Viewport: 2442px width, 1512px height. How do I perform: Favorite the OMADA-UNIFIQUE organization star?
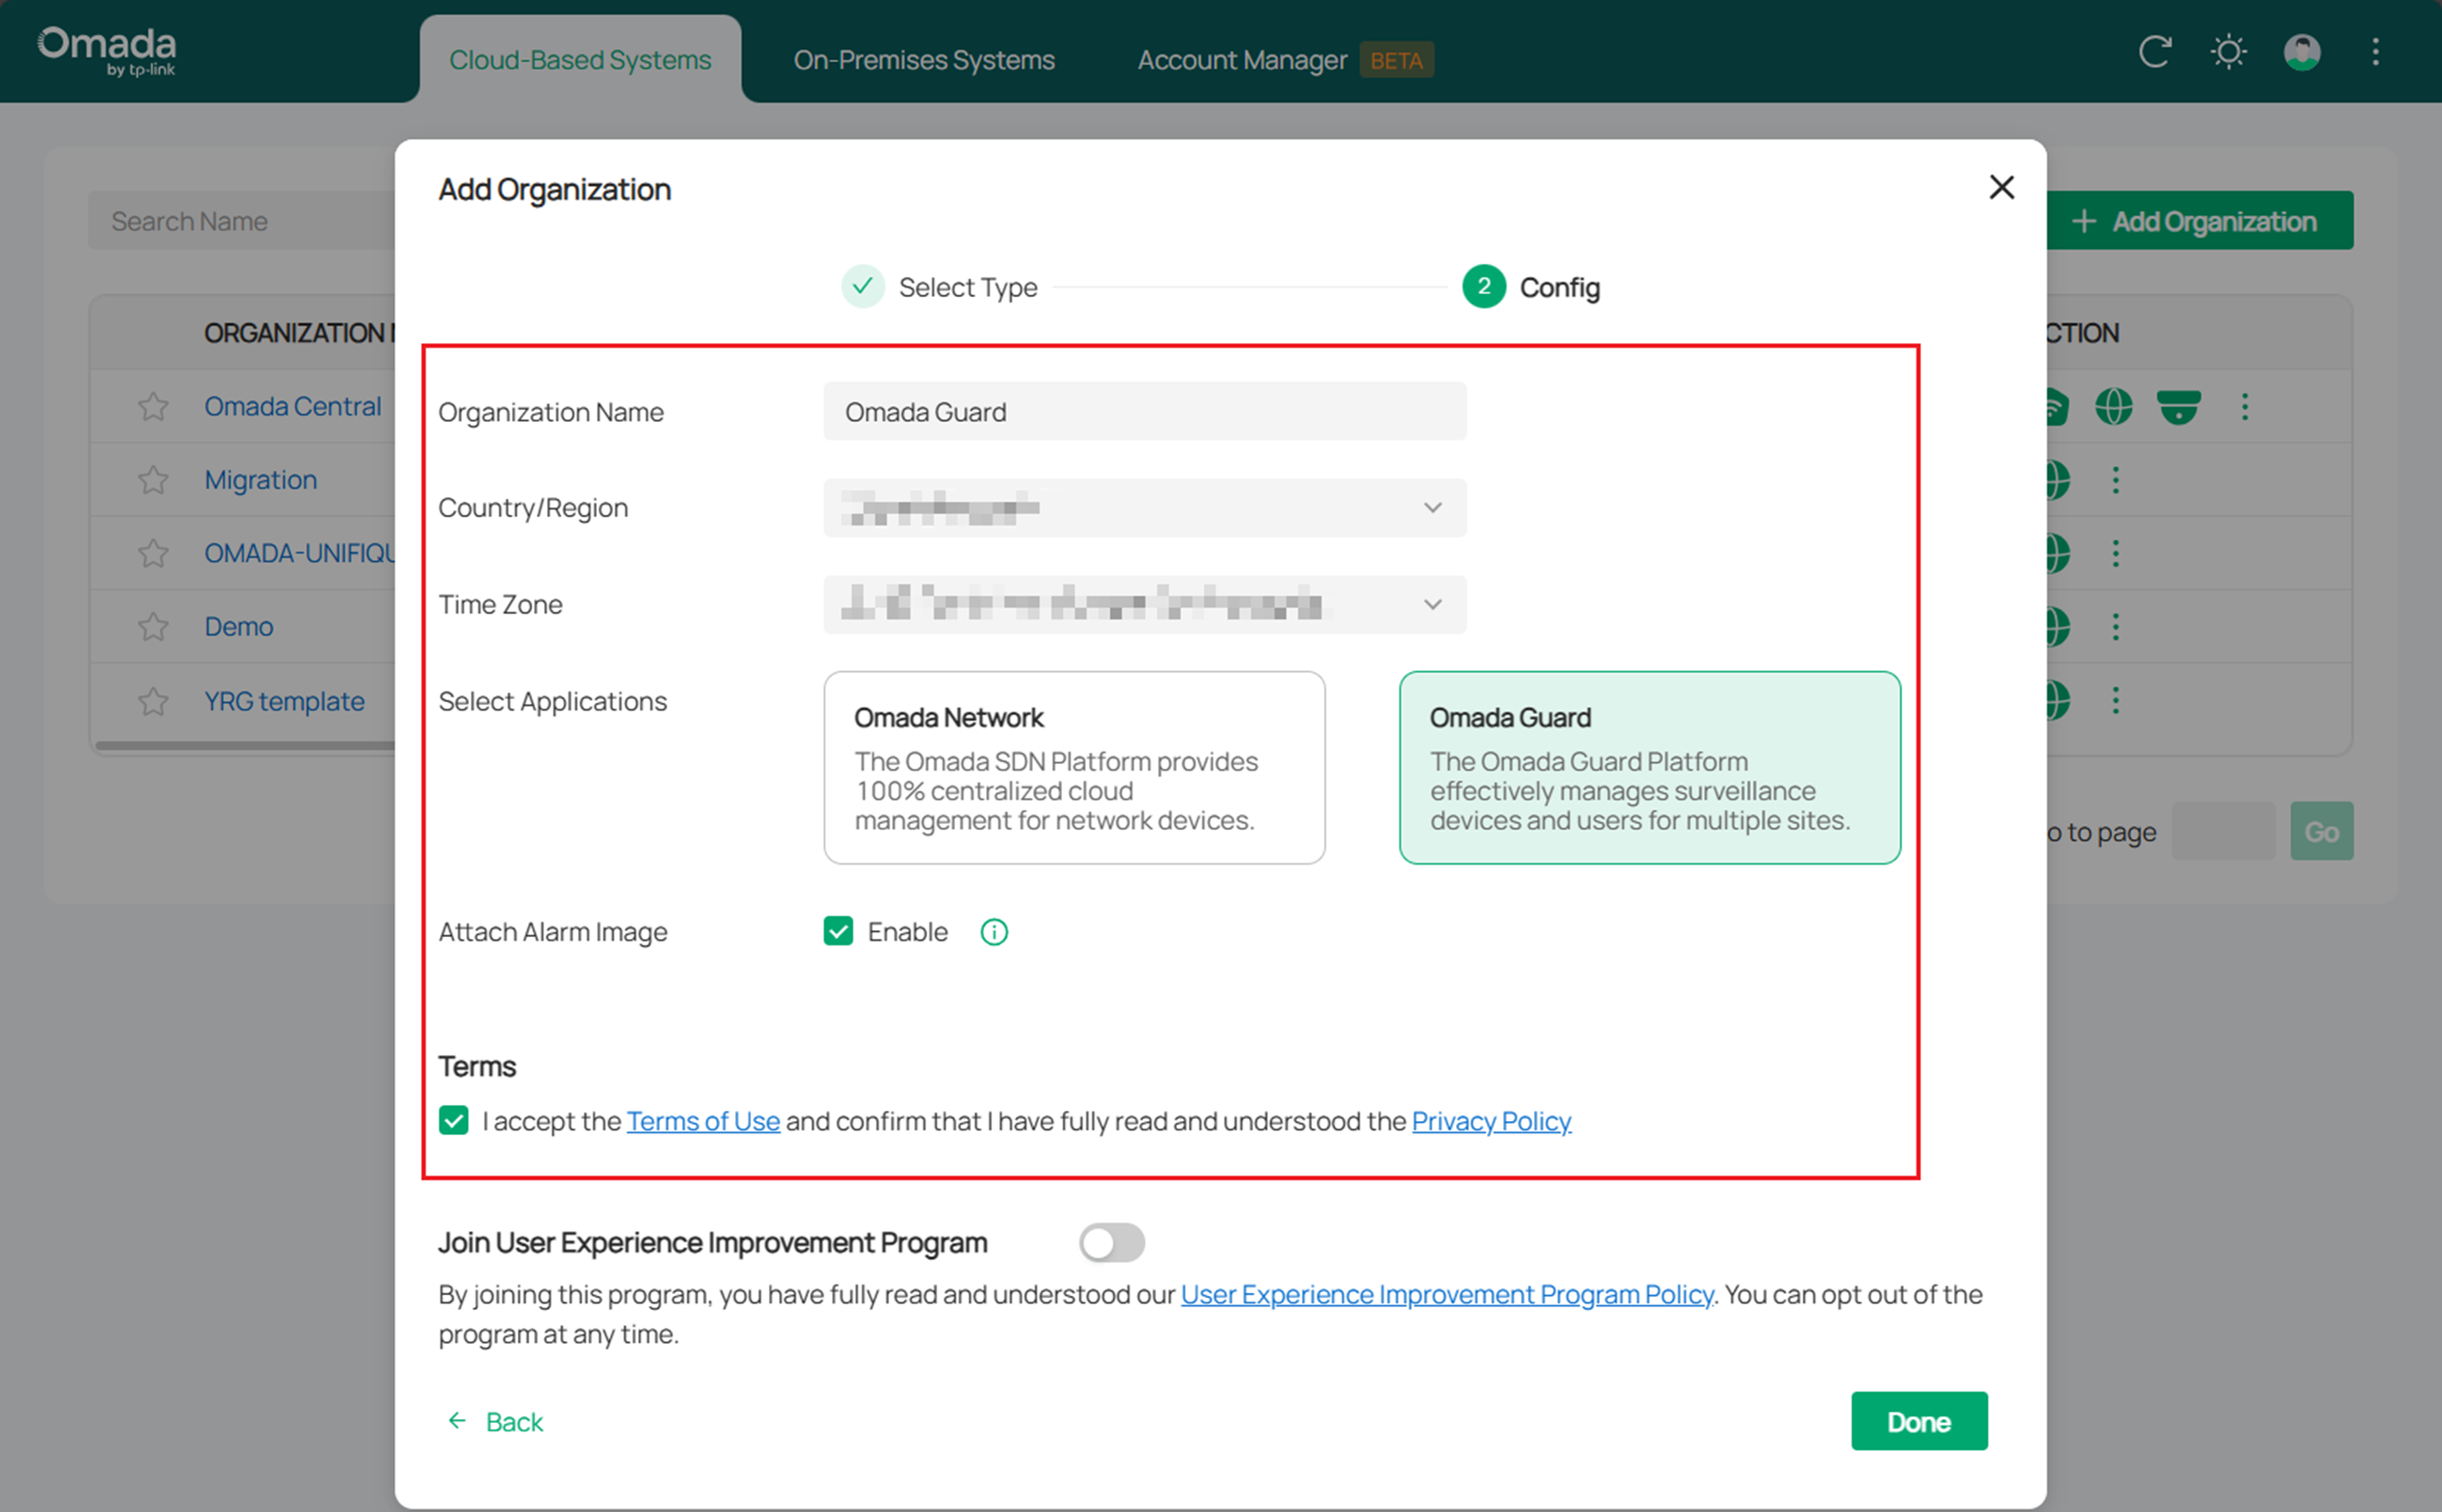click(153, 553)
